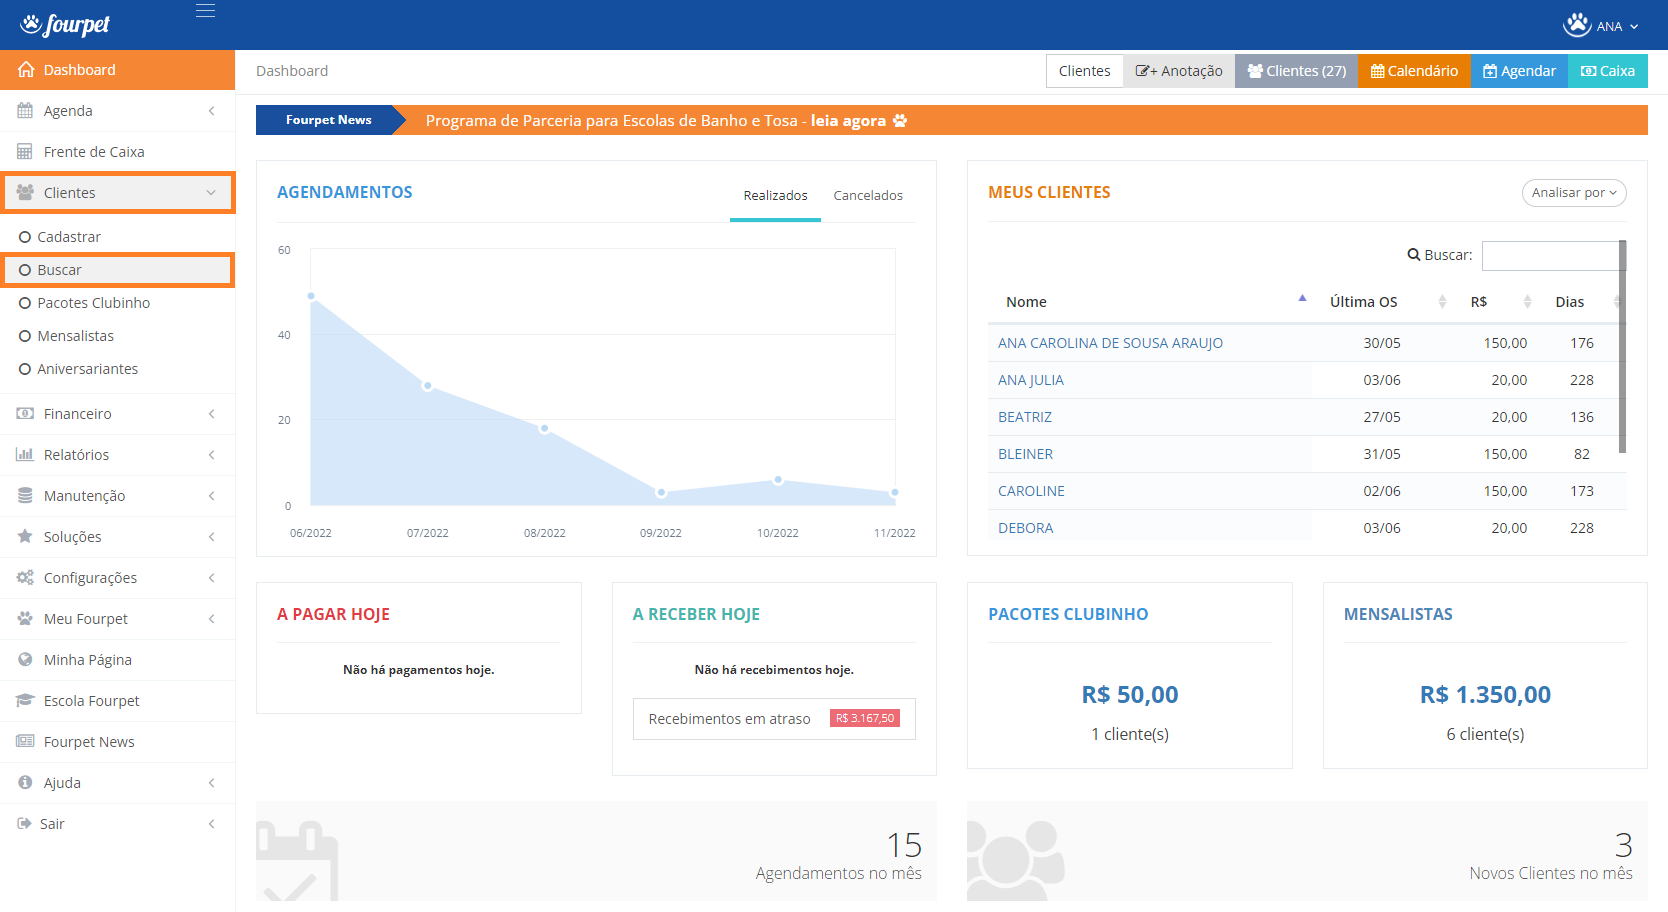The image size is (1668, 912).
Task: Expand the Soluções menu chevron
Action: (x=211, y=537)
